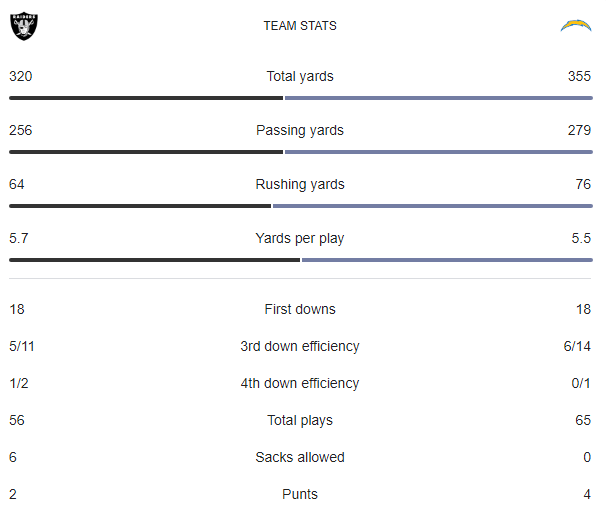Select the TEAM STATS heading
Viewport: 606px width, 506px height.
coord(300,26)
